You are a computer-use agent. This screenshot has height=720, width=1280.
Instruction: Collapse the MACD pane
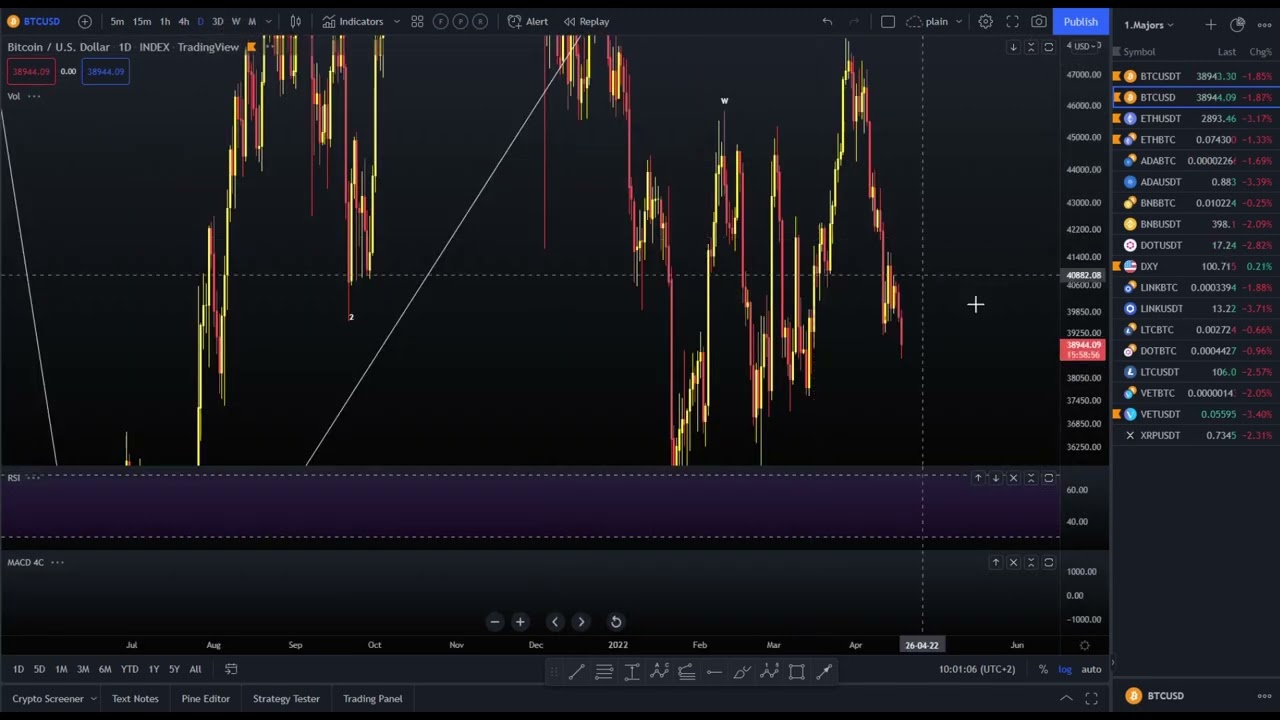[1031, 563]
